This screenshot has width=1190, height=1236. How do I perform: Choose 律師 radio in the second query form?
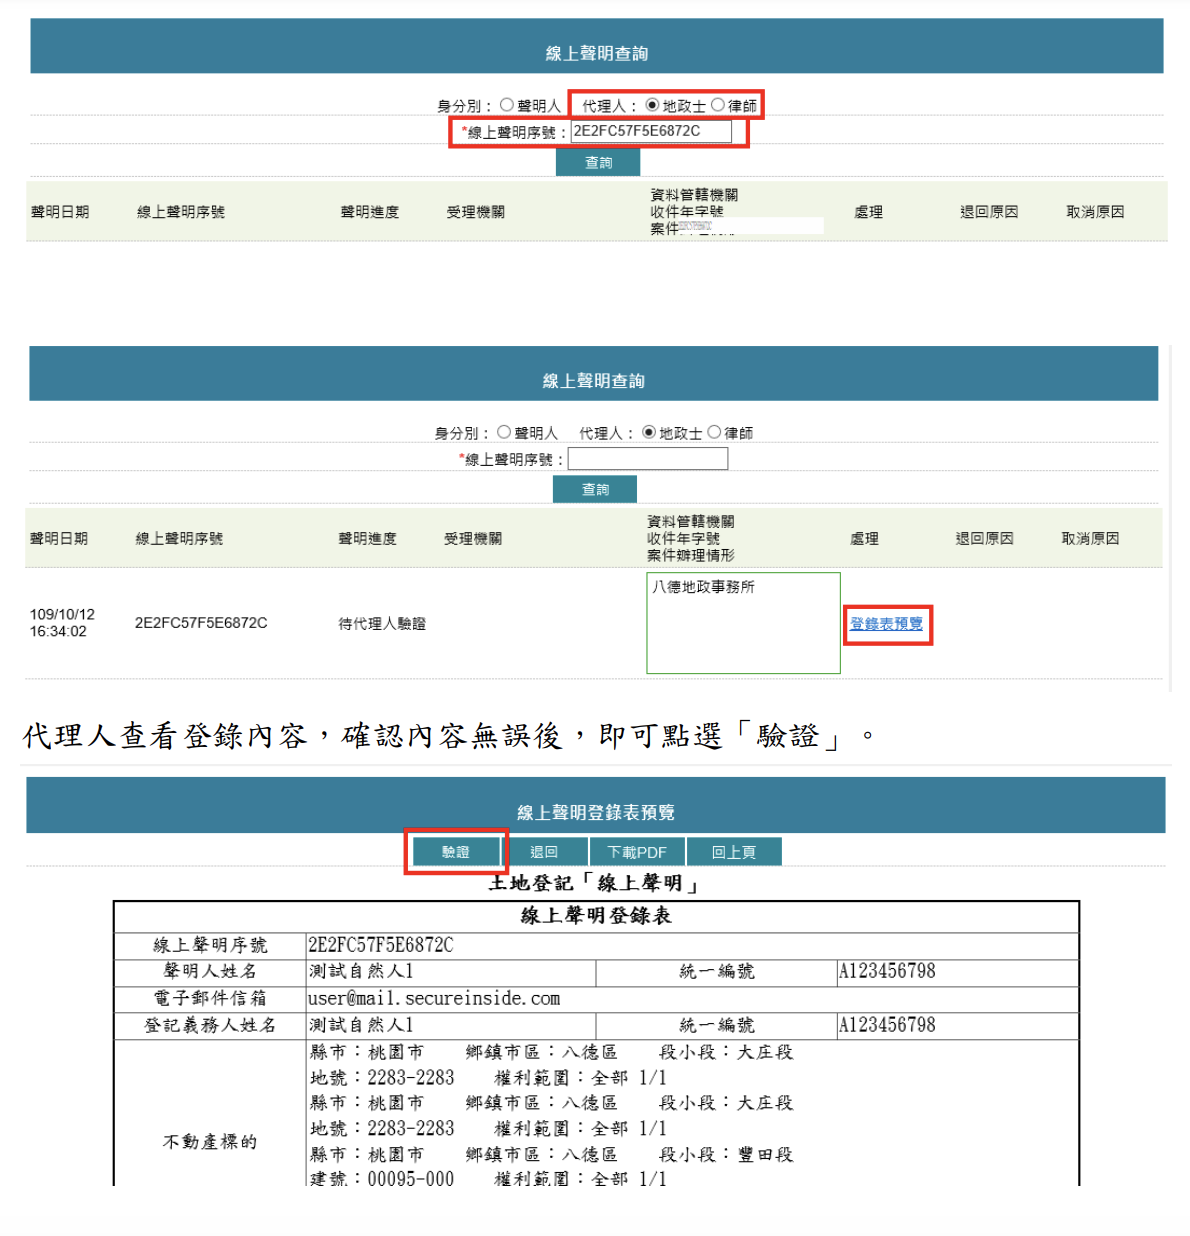(714, 432)
